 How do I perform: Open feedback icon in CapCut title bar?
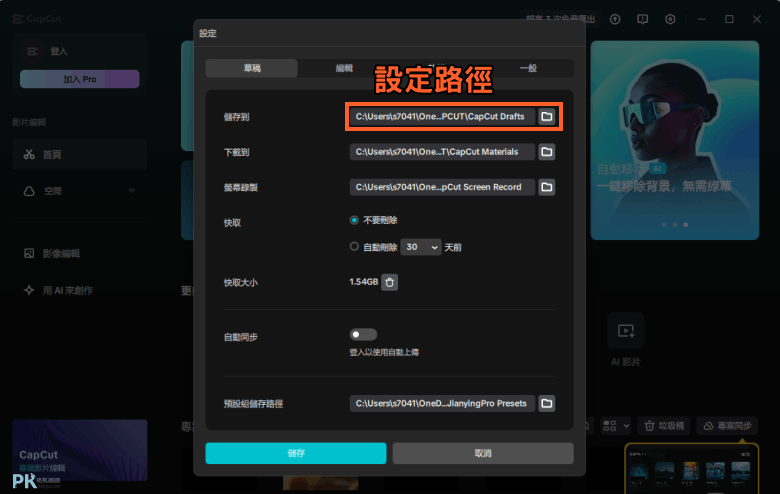(x=643, y=19)
